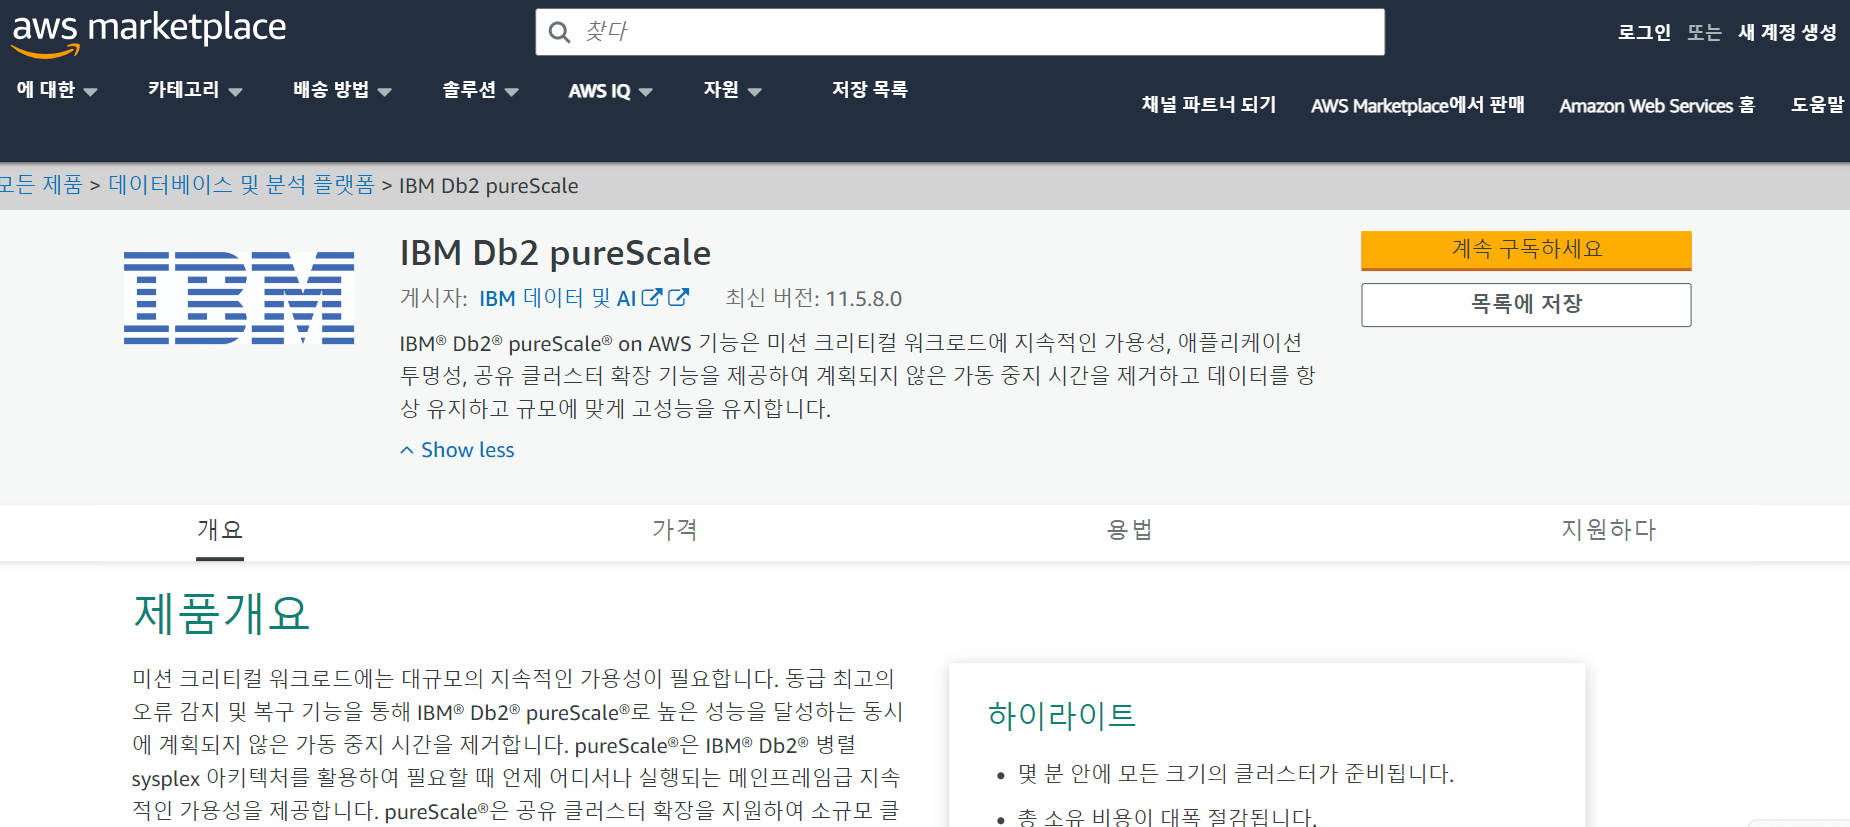
Task: Open the 저장 목록 menu item
Action: pyautogui.click(x=870, y=90)
